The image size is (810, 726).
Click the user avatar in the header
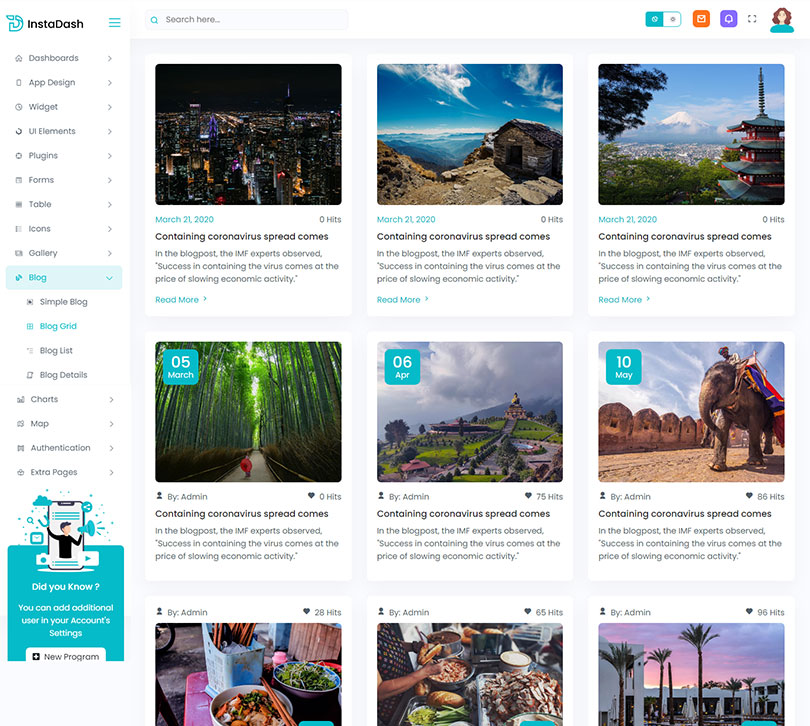[782, 19]
